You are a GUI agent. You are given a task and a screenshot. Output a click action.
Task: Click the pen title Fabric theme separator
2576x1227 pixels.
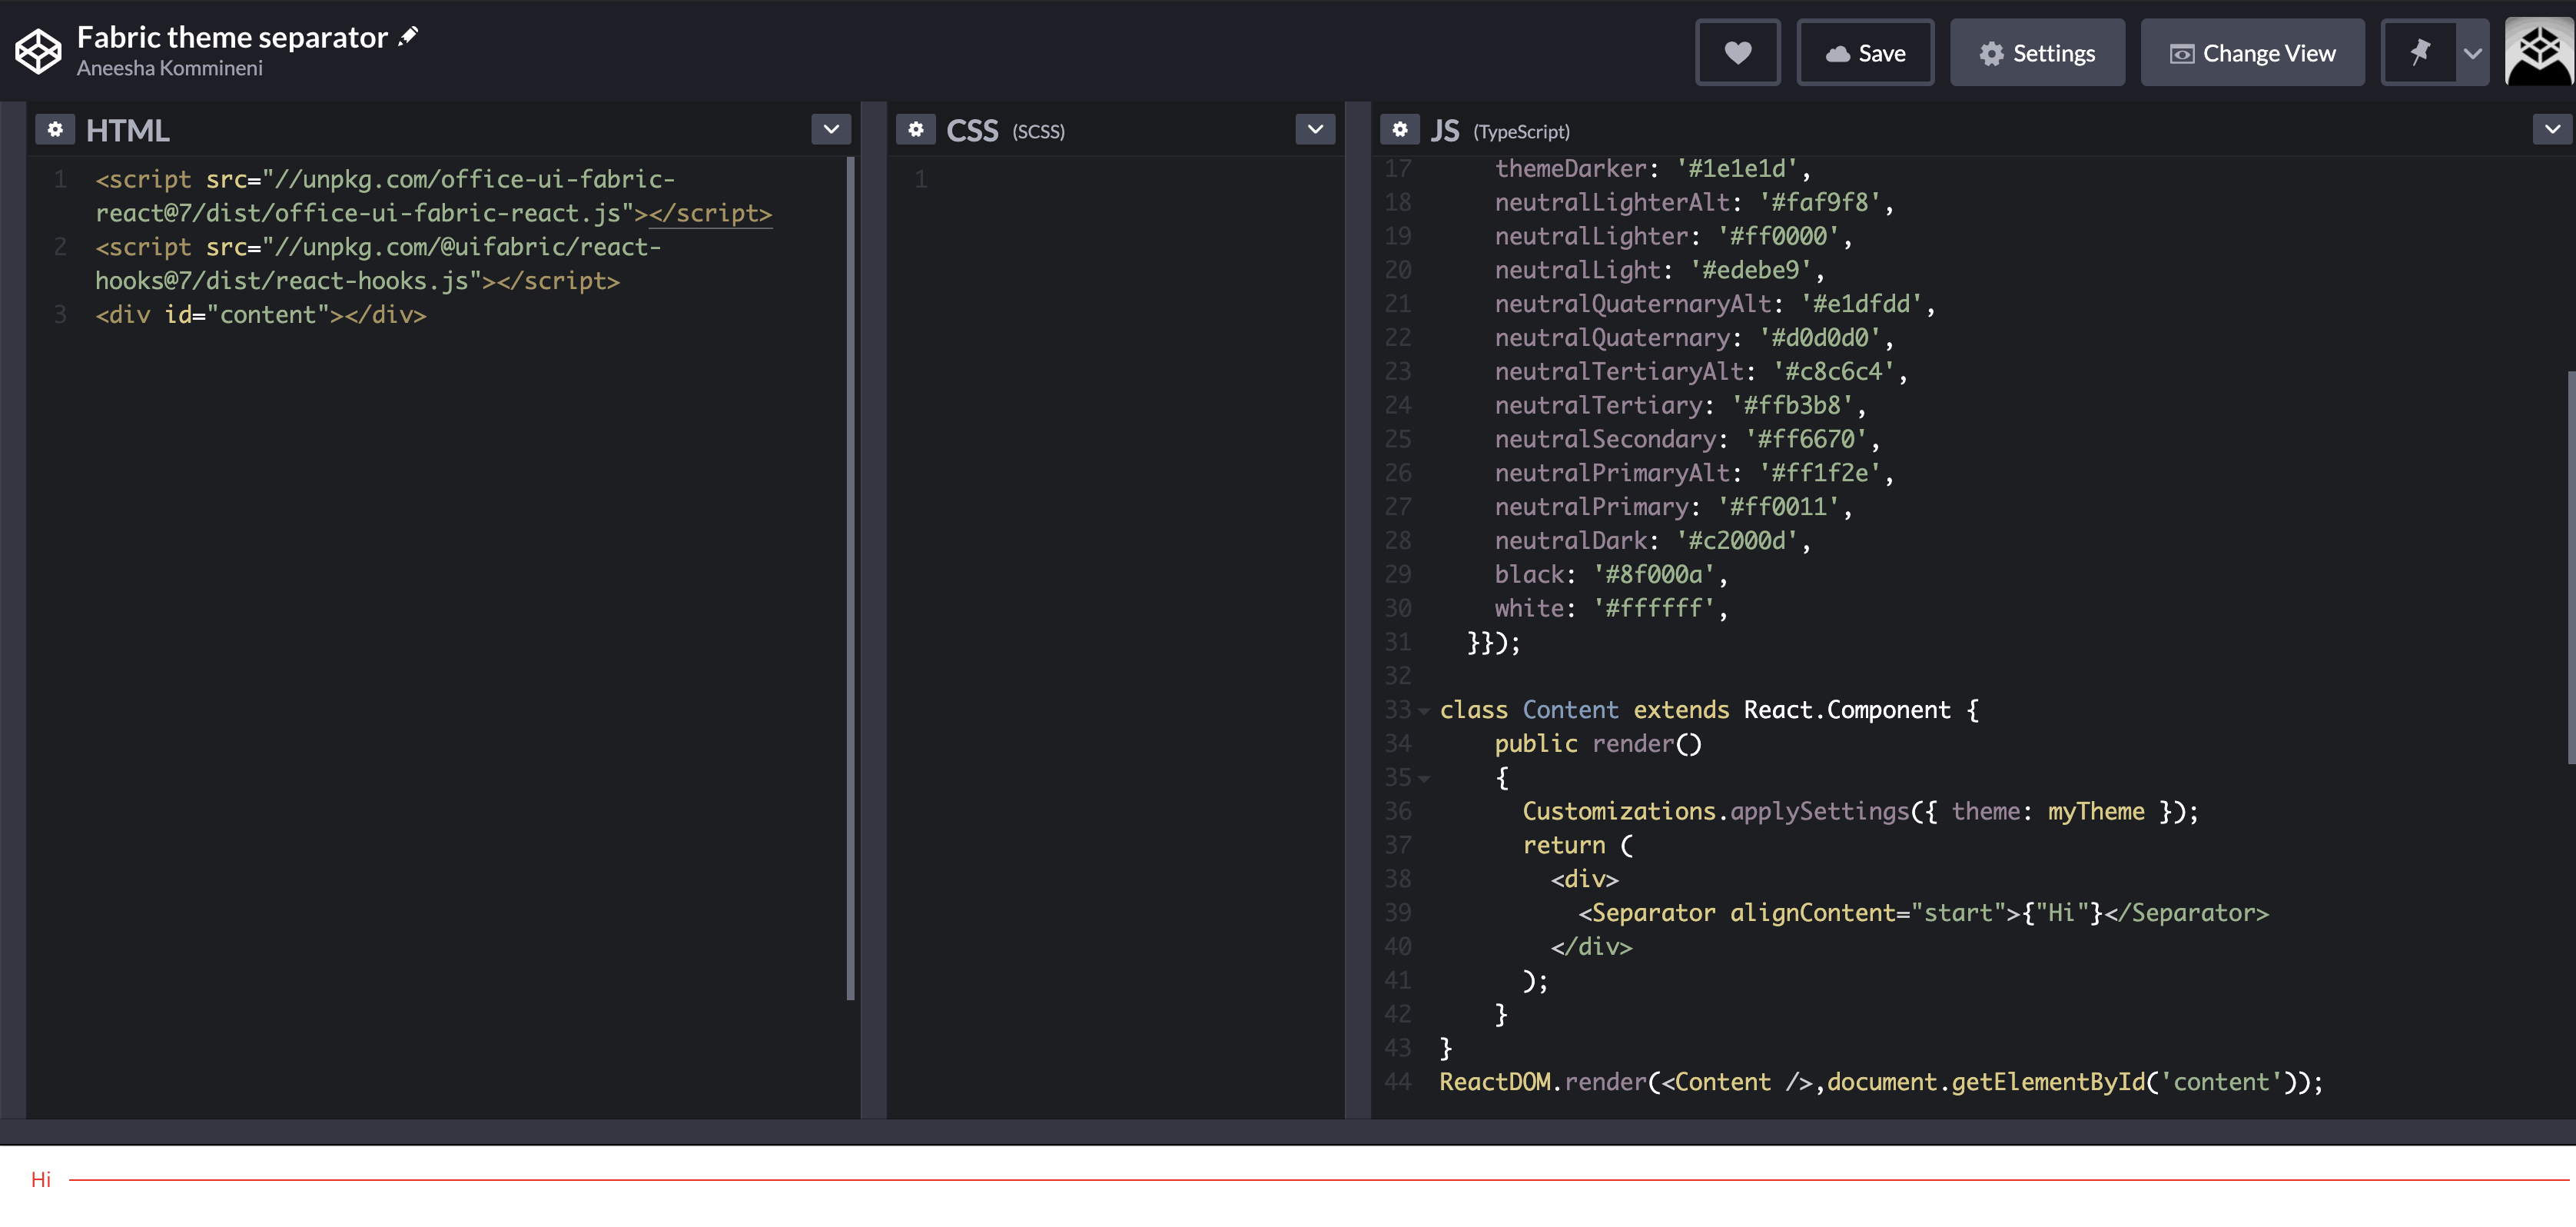(x=232, y=37)
